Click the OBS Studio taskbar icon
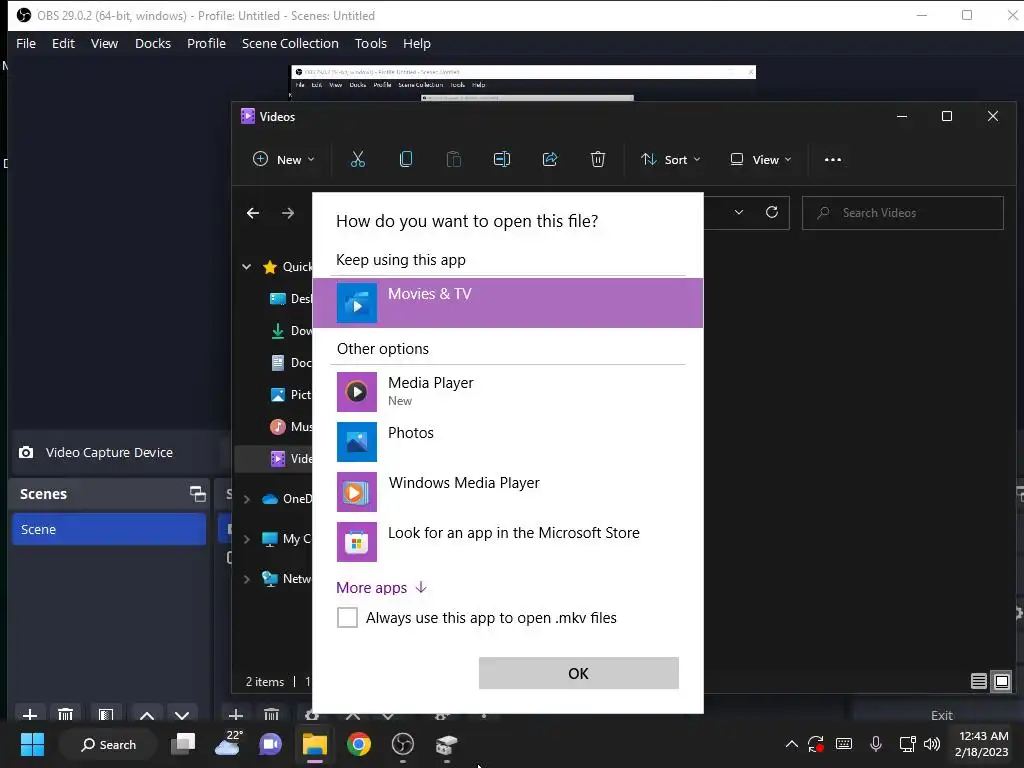1024x768 pixels. [403, 744]
